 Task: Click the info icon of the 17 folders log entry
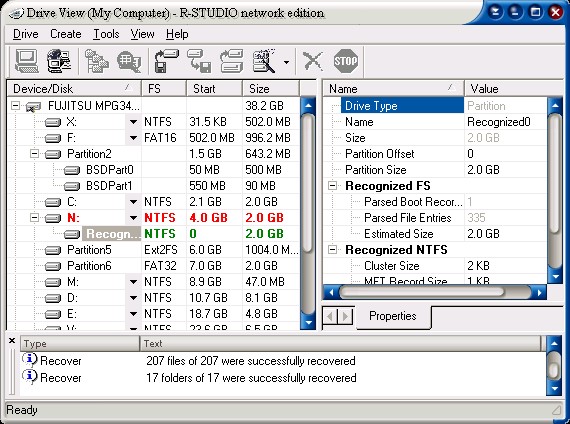[29, 377]
